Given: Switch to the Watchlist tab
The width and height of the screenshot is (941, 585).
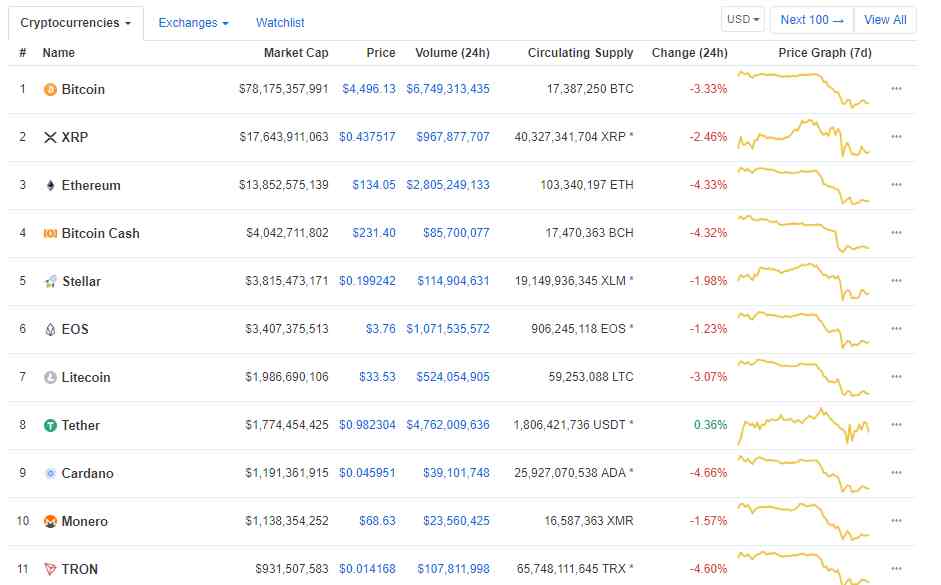Looking at the screenshot, I should click(280, 22).
